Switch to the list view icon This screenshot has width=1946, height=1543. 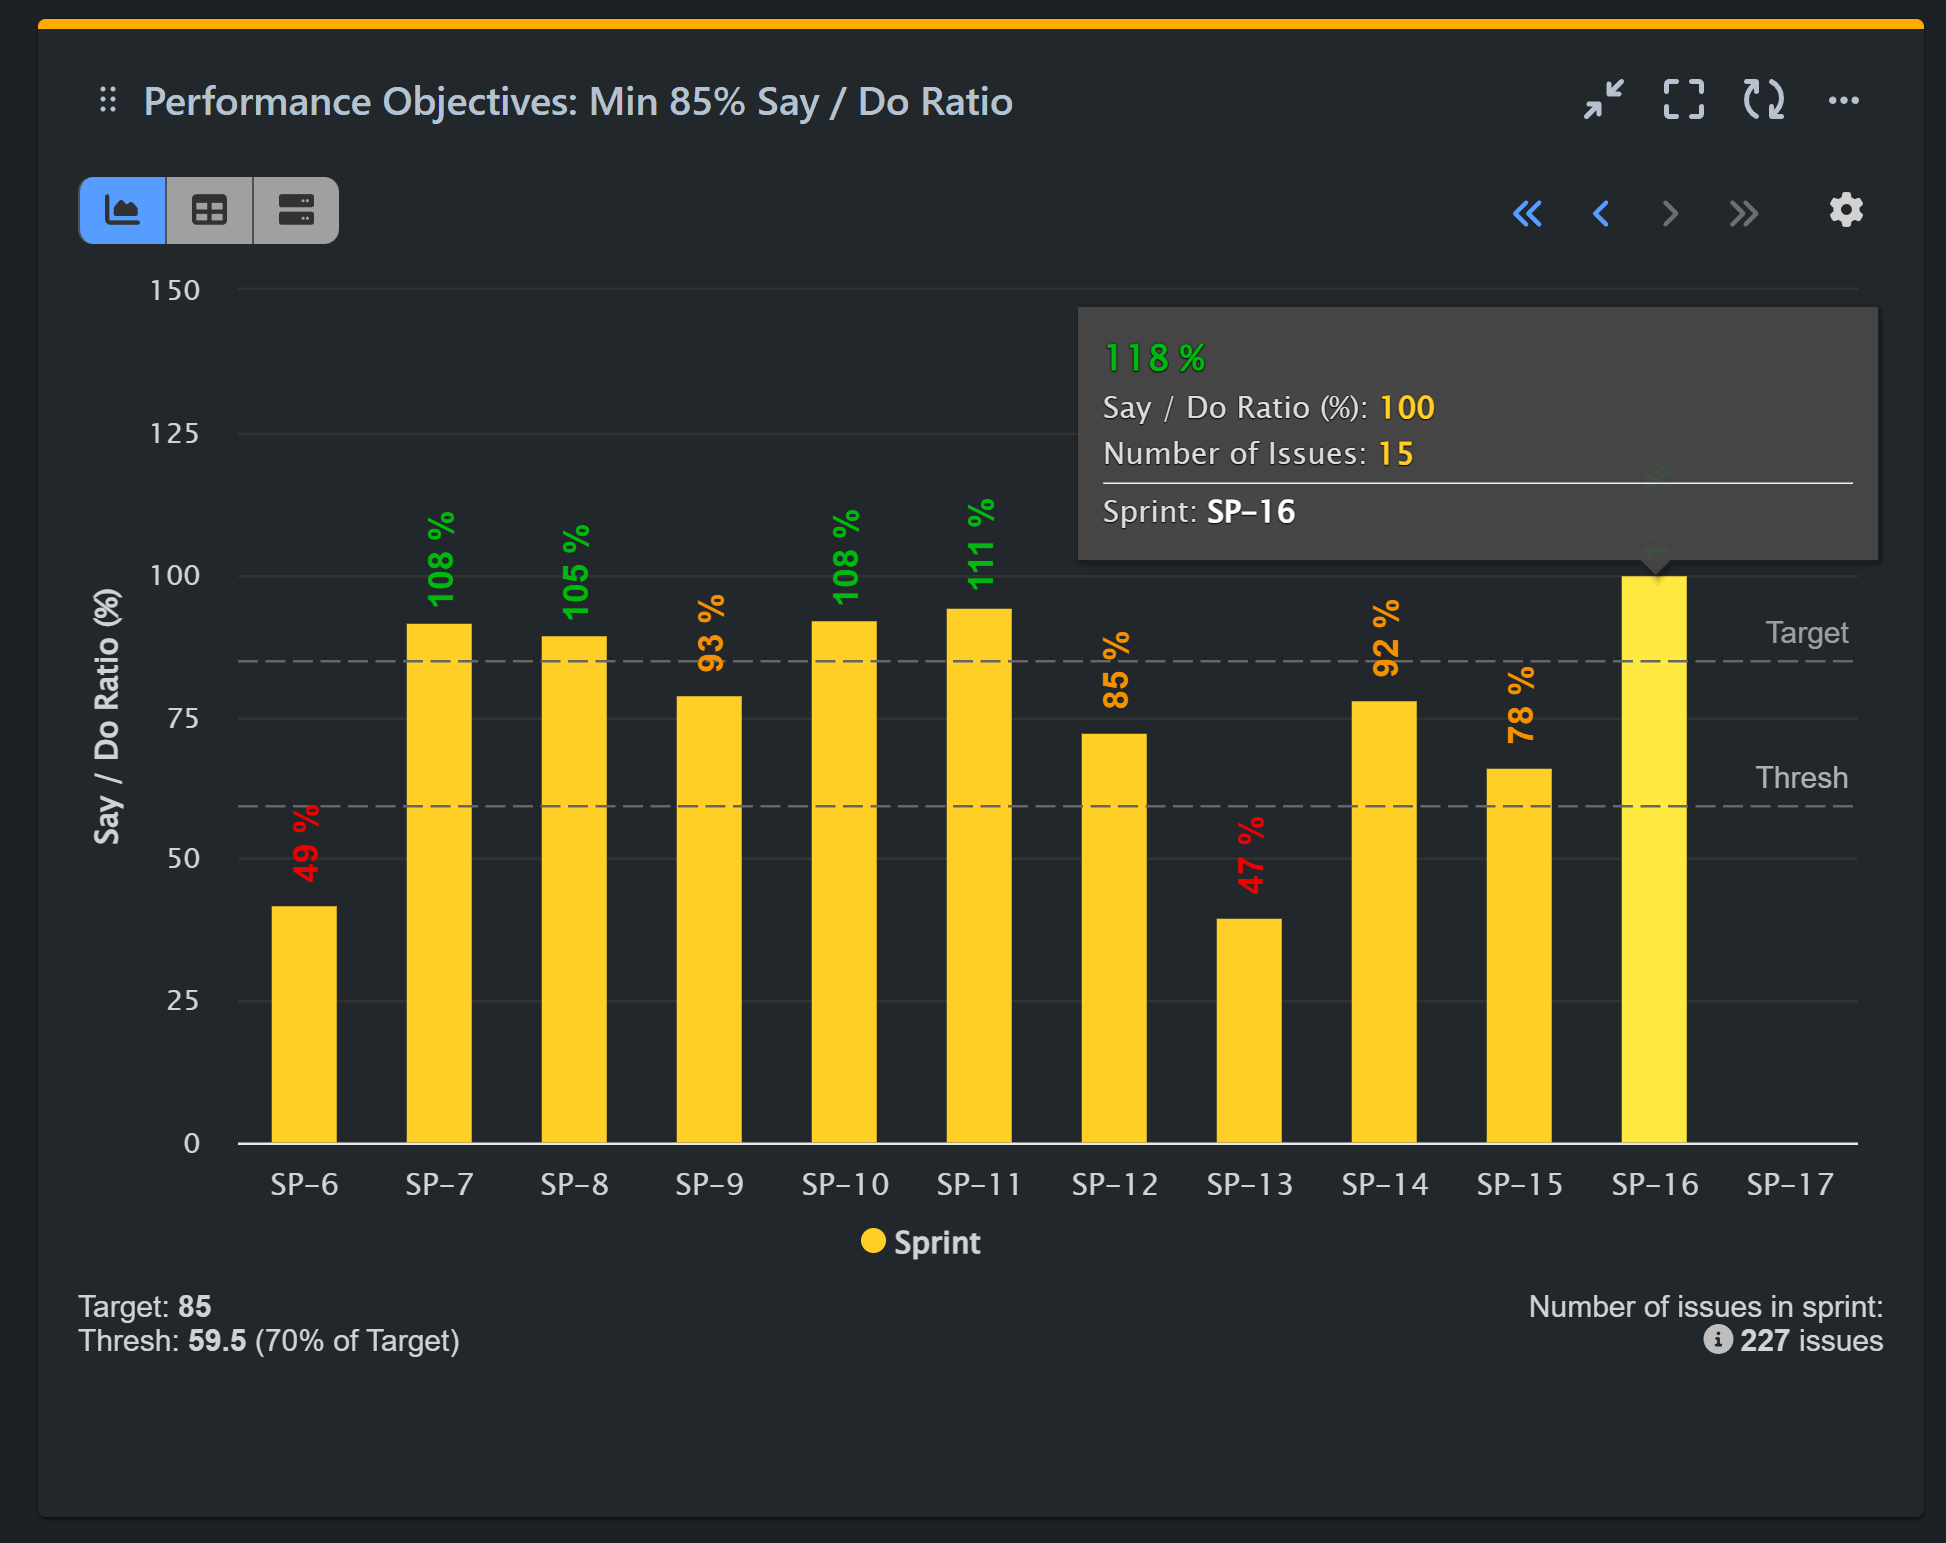tap(295, 210)
